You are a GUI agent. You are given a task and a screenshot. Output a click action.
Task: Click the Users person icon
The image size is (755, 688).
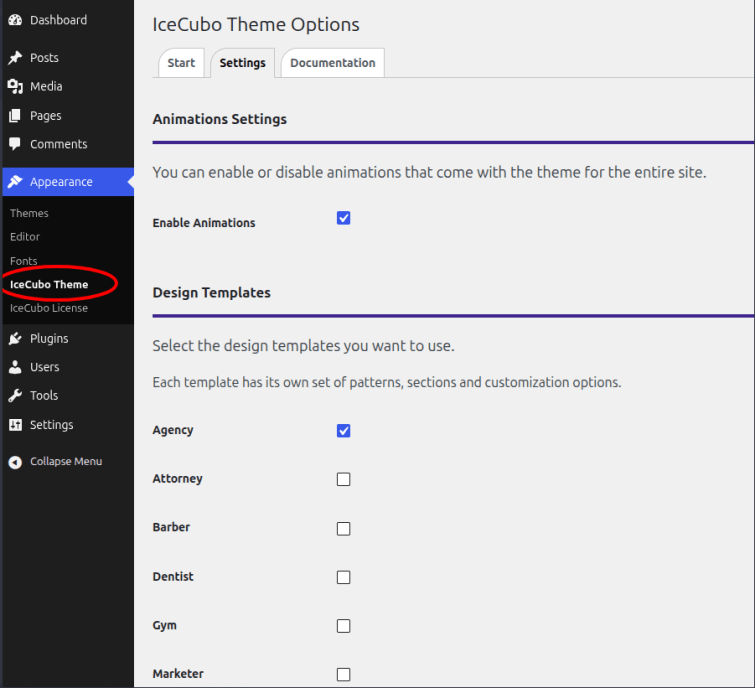click(x=15, y=367)
